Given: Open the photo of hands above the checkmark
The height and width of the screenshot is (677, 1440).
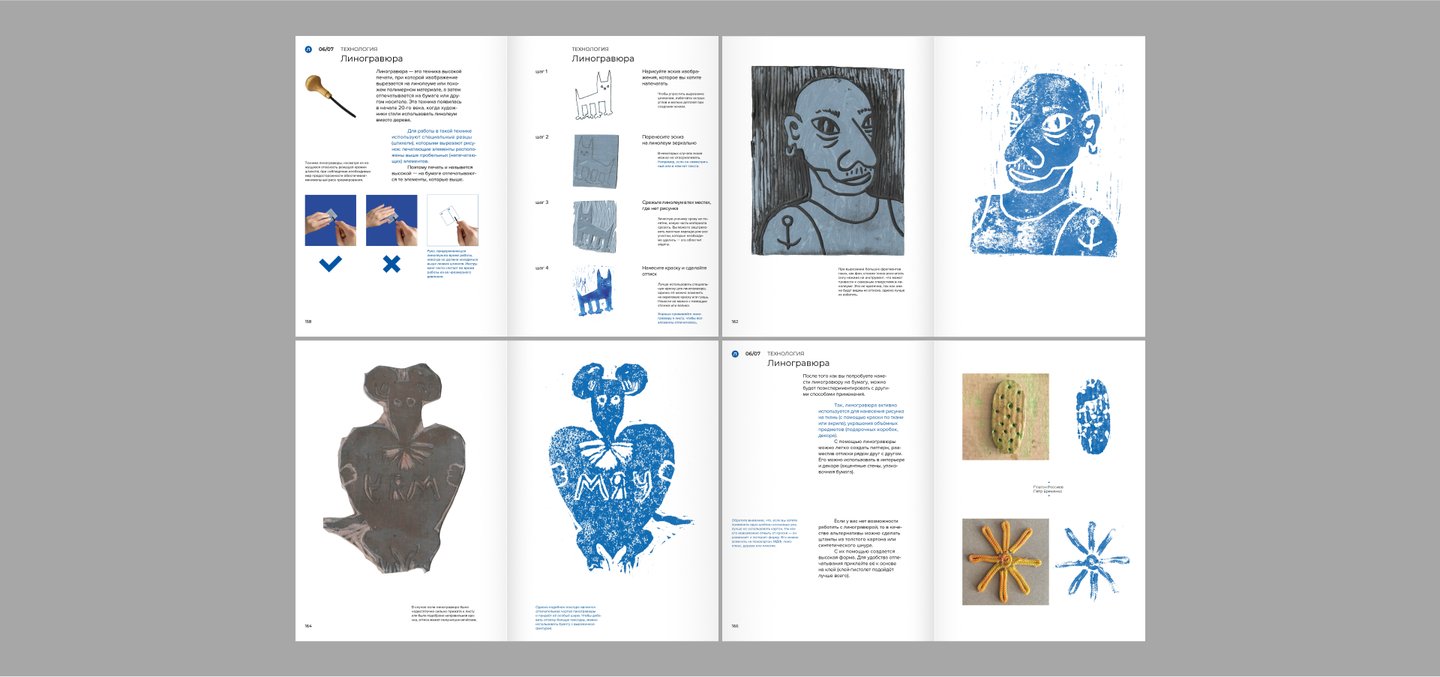Looking at the screenshot, I should [x=330, y=220].
